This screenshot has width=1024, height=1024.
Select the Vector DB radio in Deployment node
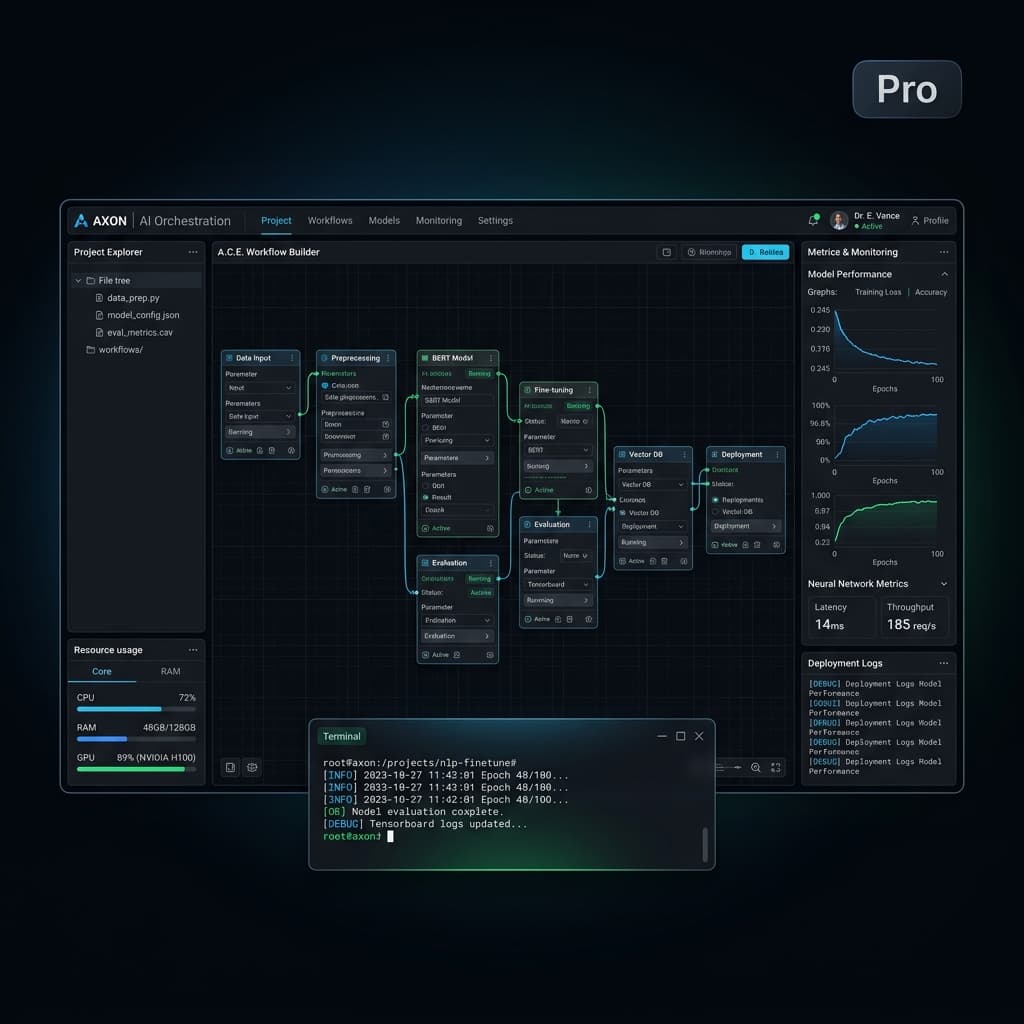click(716, 511)
